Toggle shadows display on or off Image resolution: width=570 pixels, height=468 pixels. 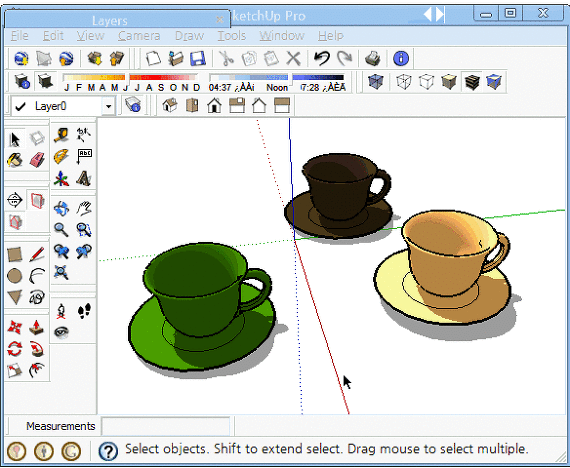[x=45, y=81]
